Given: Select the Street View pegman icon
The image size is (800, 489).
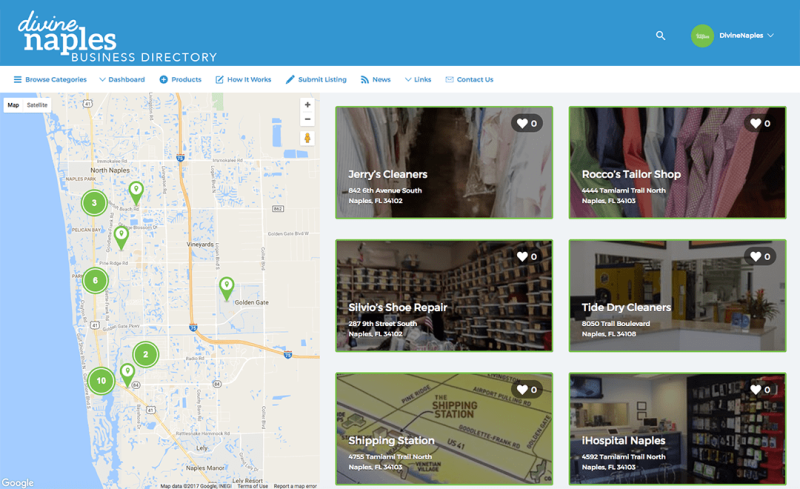Looking at the screenshot, I should coord(307,138).
